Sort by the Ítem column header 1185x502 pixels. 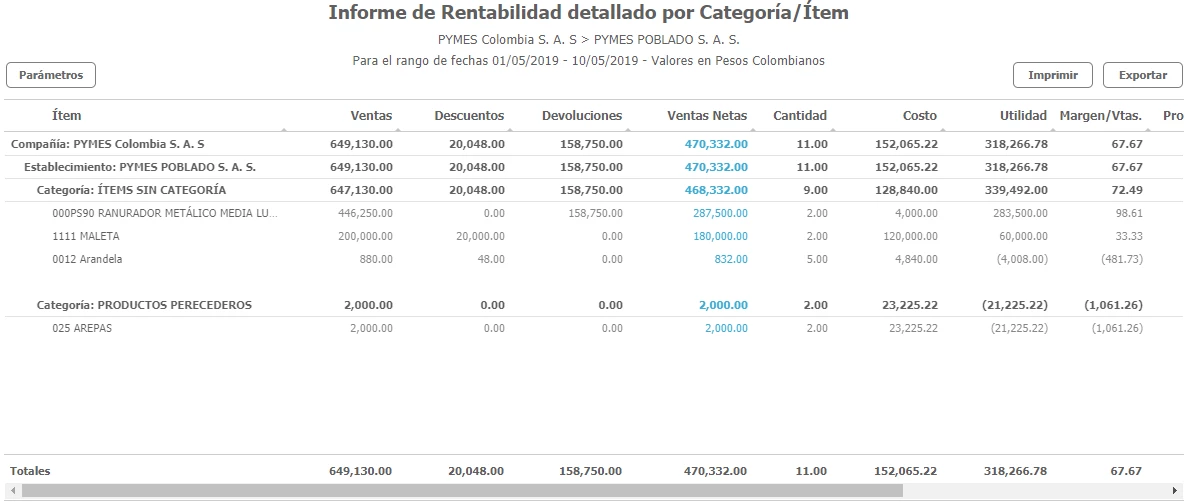(66, 116)
